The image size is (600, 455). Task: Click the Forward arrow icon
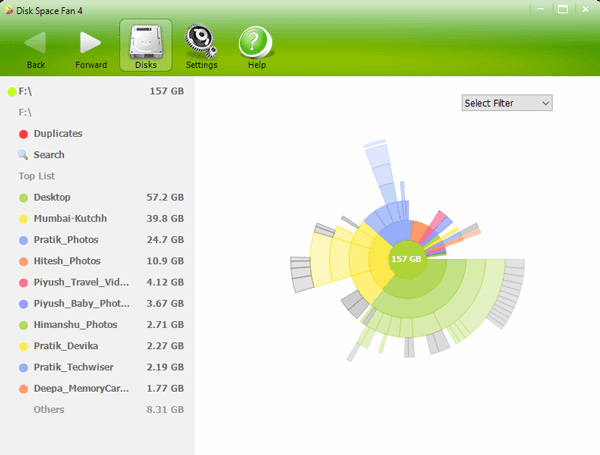click(x=91, y=42)
